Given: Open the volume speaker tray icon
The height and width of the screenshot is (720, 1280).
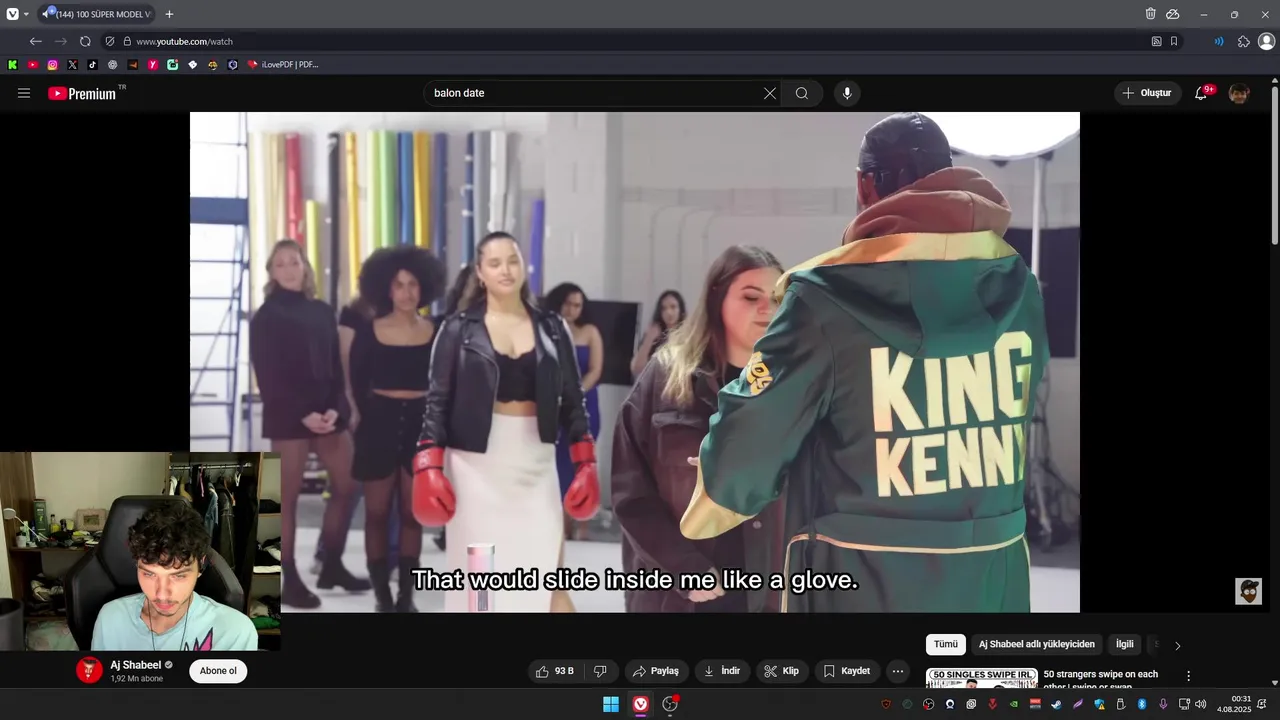Looking at the screenshot, I should click(1200, 704).
